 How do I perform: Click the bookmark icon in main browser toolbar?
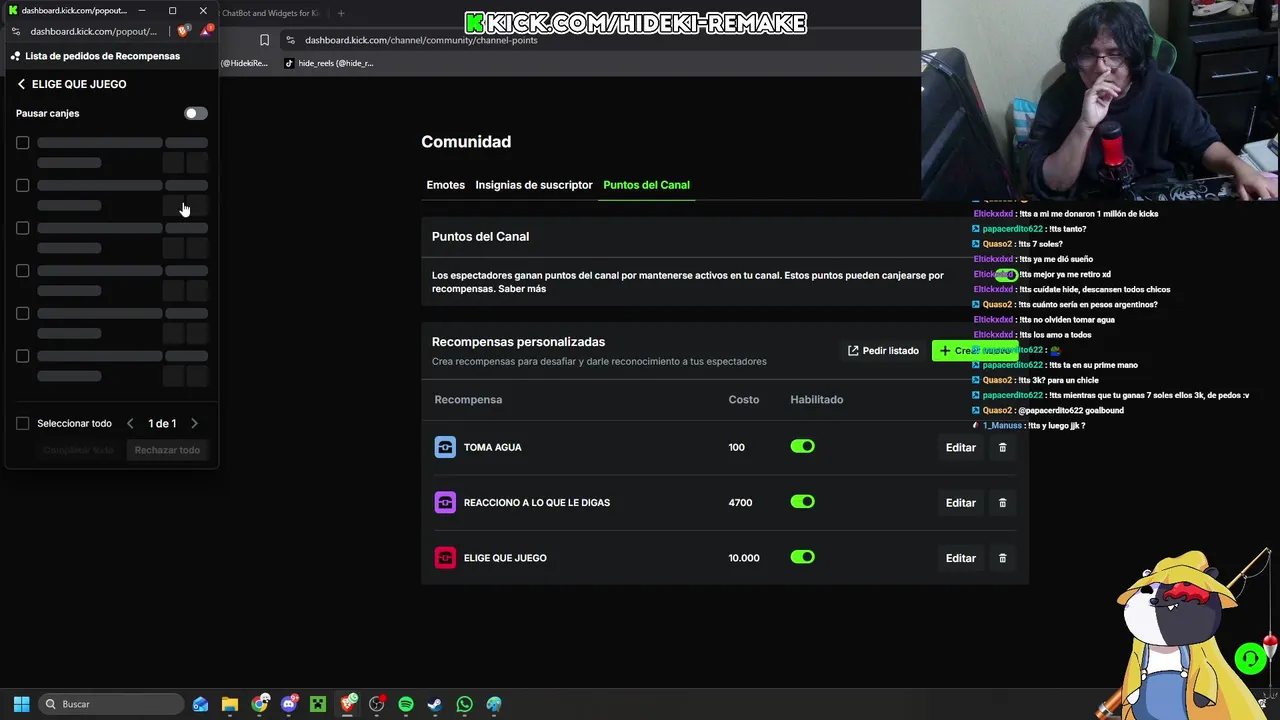[264, 40]
